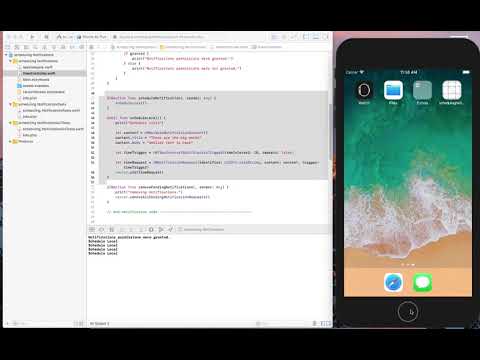Click Step Out in debug bar
The width and height of the screenshot is (480, 360).
pyautogui.click(x=141, y=229)
